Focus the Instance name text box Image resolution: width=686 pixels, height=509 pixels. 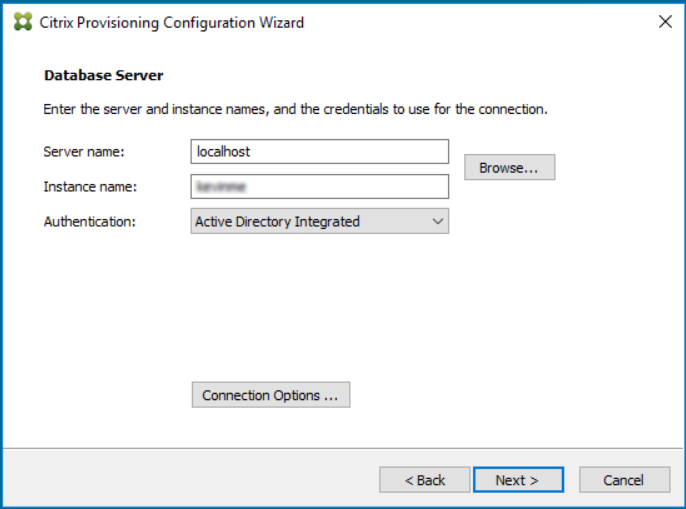pyautogui.click(x=319, y=187)
